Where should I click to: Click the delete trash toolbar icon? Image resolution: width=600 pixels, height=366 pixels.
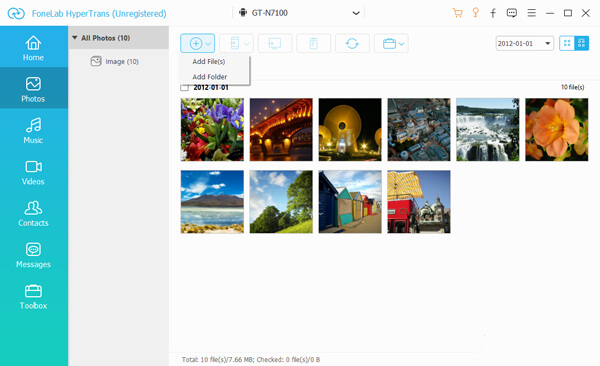pos(313,43)
